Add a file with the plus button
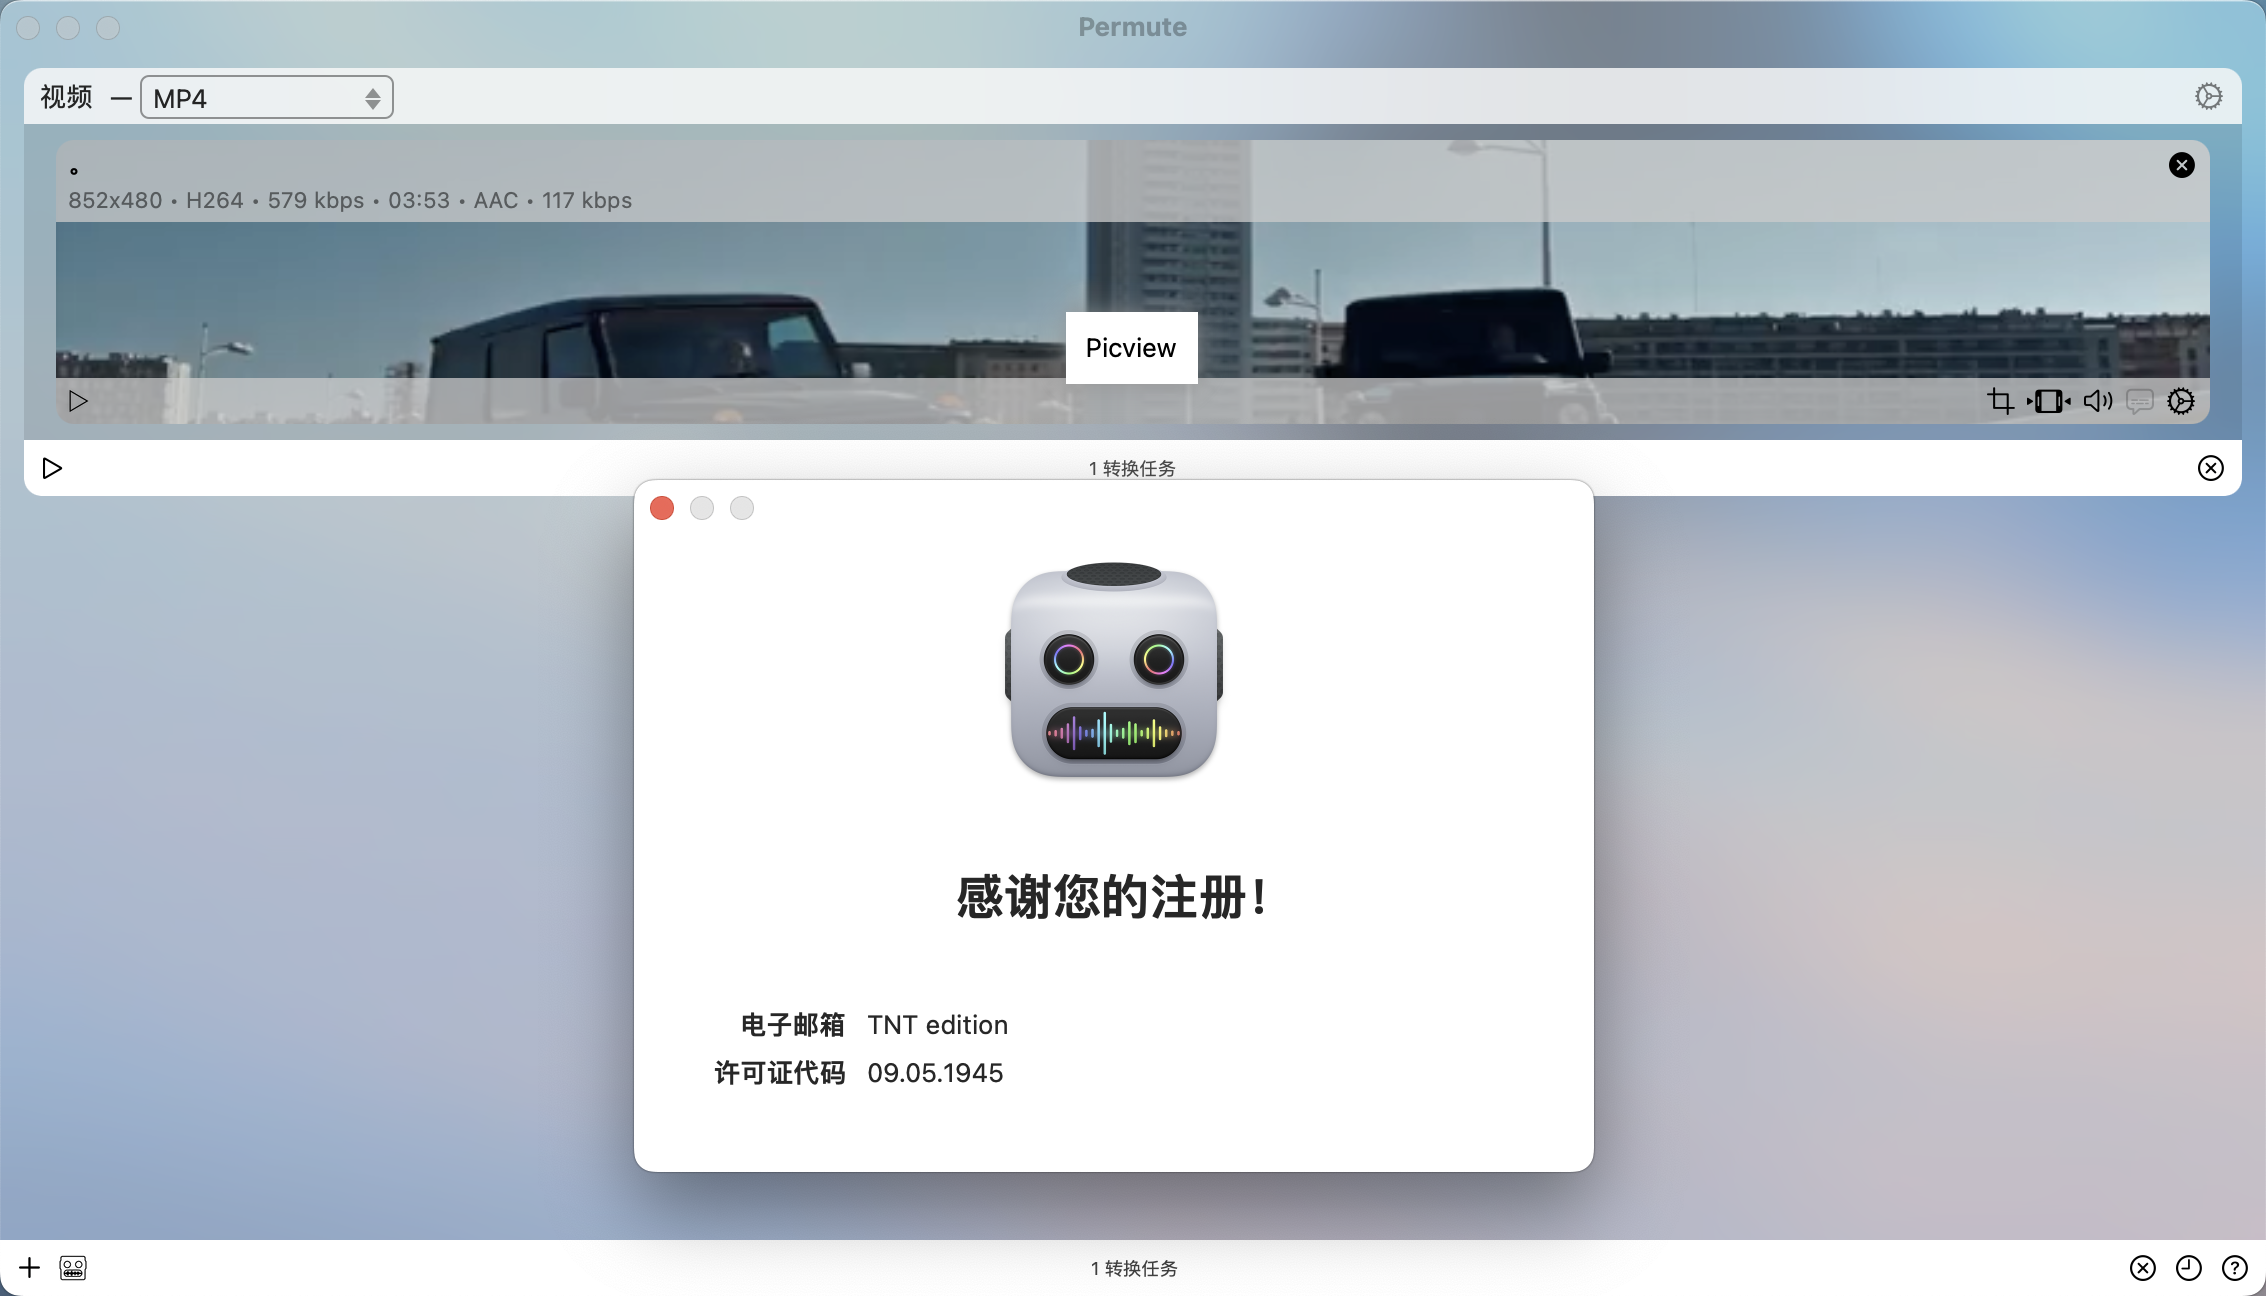Screen dimensions: 2266x1296 30,1268
